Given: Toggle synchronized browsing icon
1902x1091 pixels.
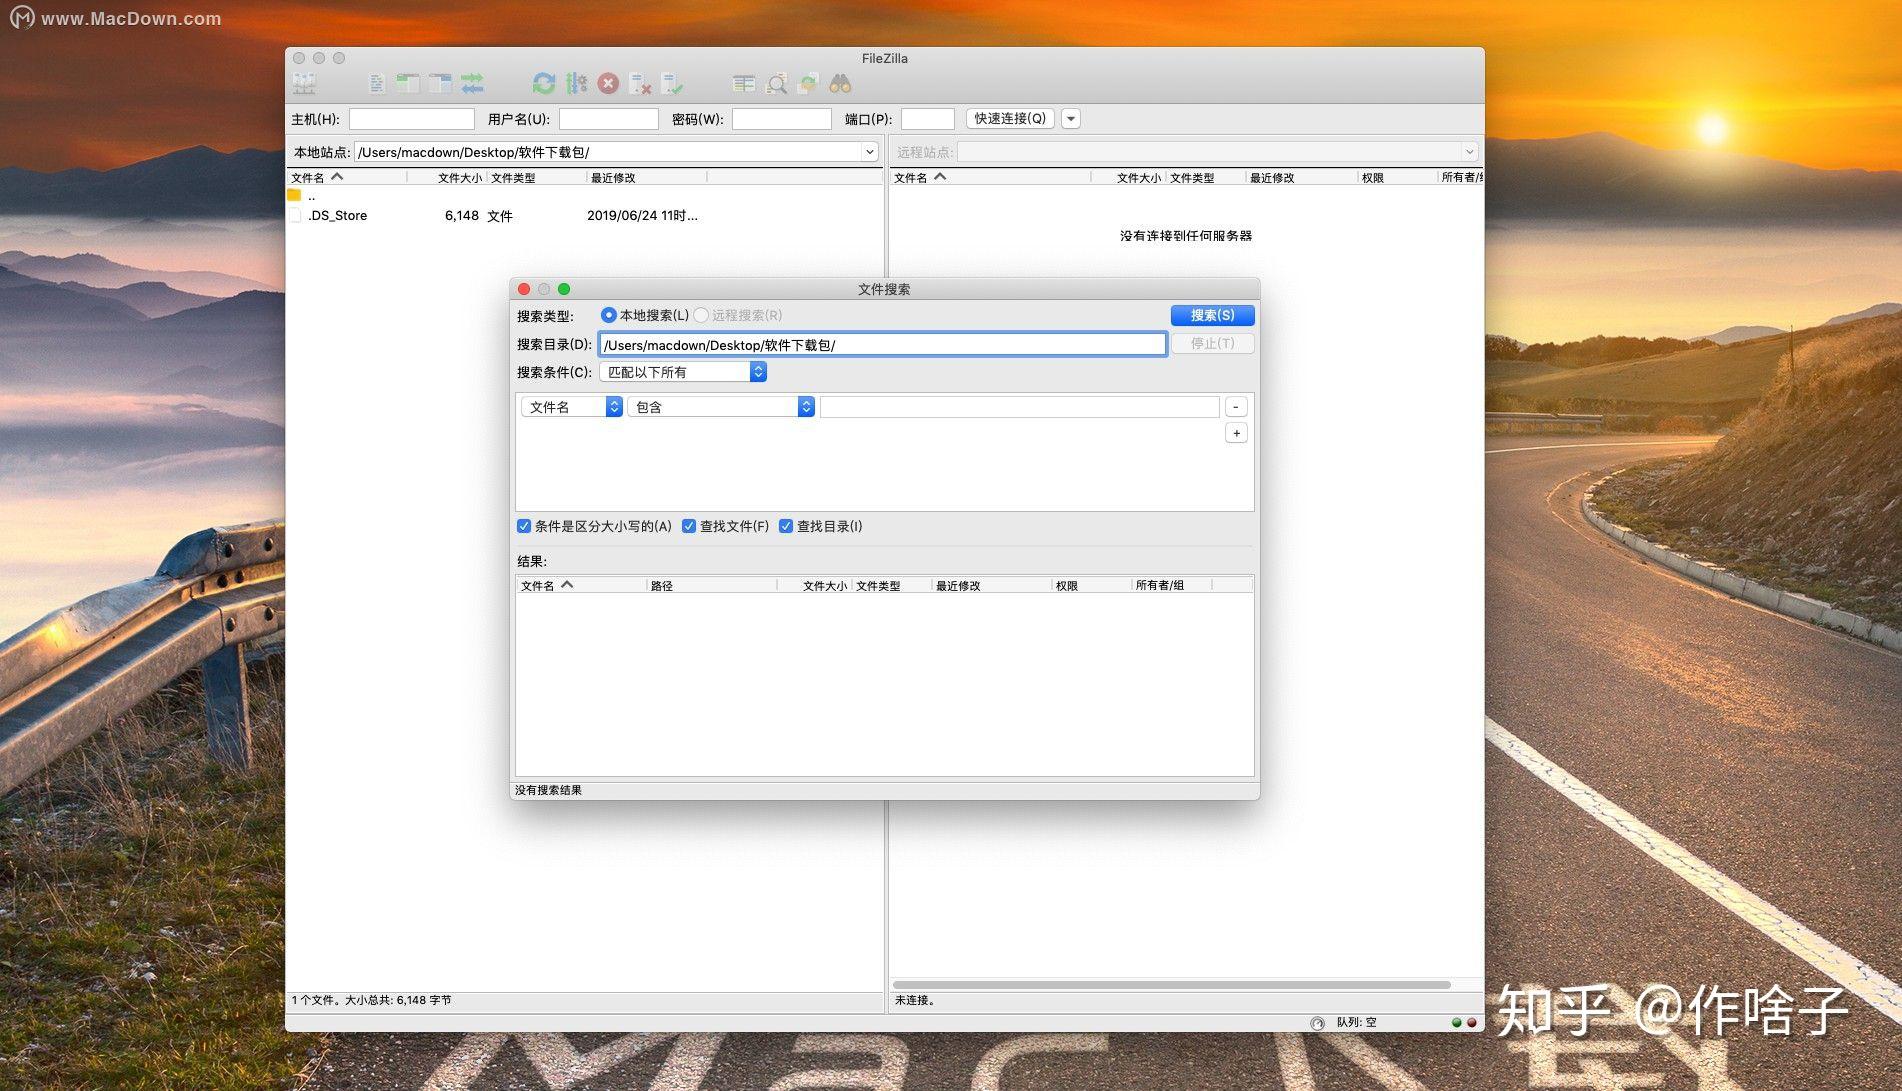Looking at the screenshot, I should pyautogui.click(x=808, y=84).
